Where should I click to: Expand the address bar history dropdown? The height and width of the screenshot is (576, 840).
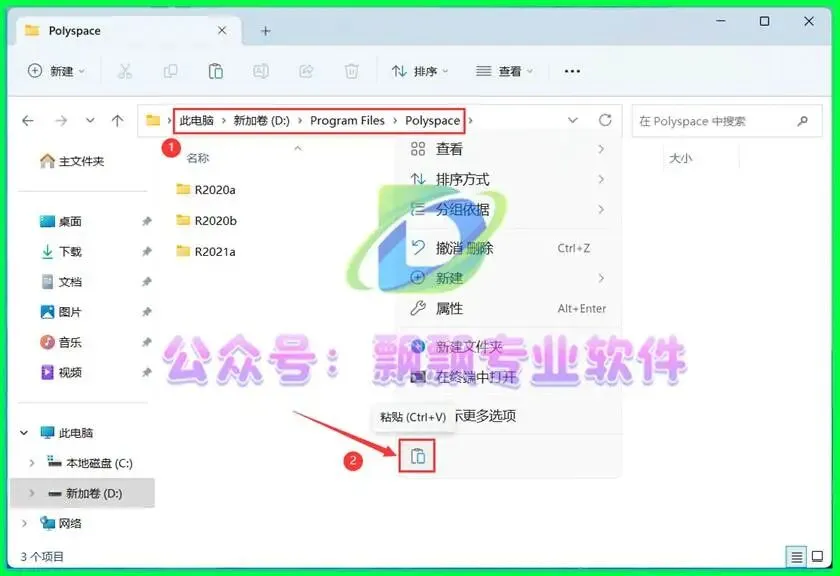point(573,120)
